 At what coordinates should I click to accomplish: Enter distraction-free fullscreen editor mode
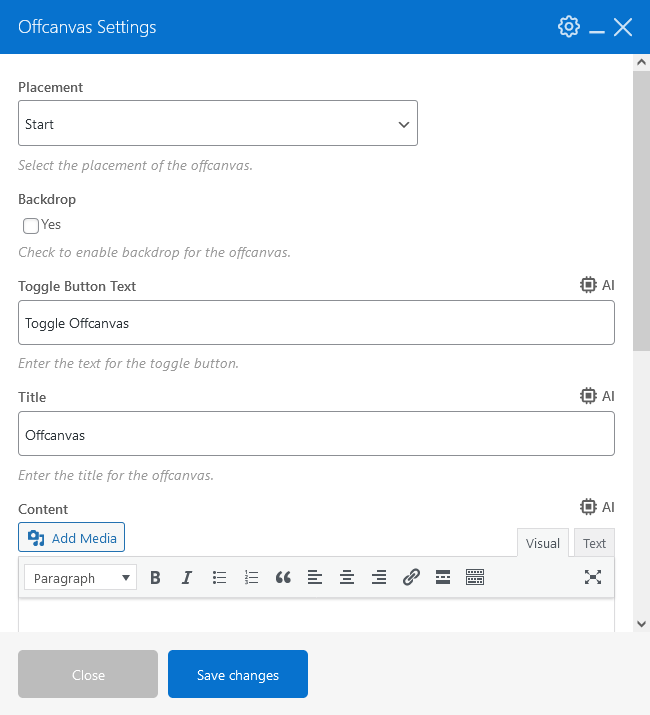click(593, 577)
